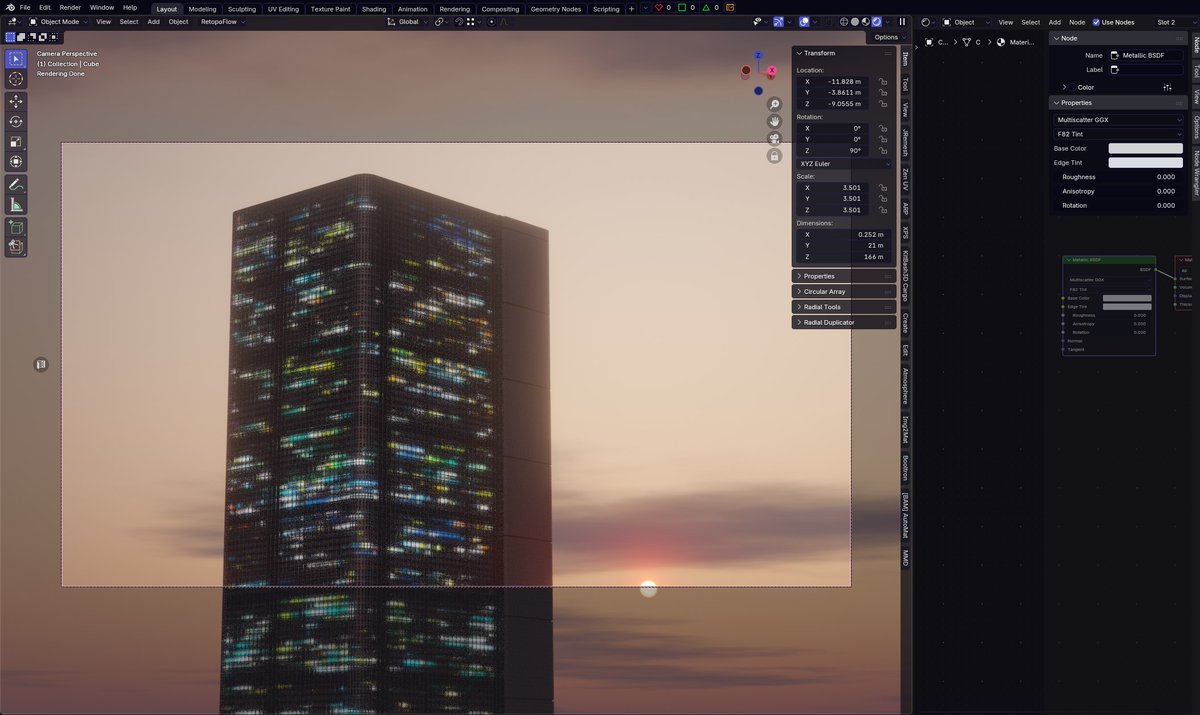Open the Options dropdown in viewport
Screen dimensions: 1200x715
click(886, 37)
